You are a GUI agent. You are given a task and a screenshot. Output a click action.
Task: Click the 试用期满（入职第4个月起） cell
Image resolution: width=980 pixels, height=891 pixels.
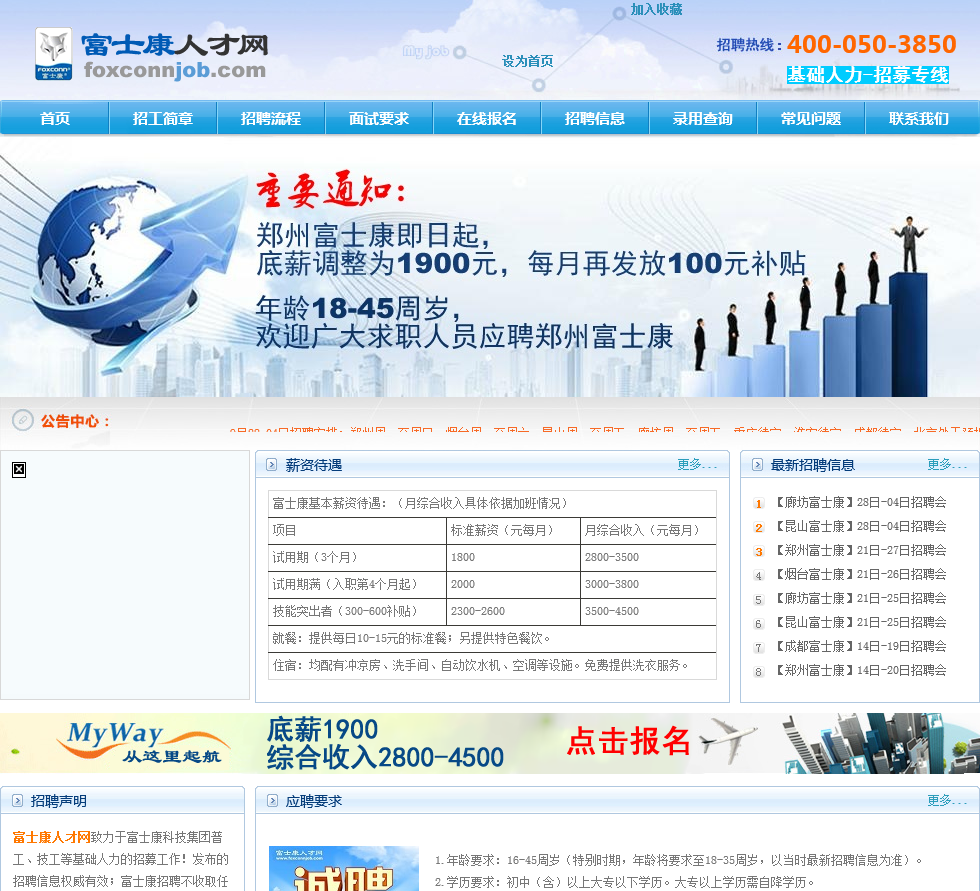(357, 584)
